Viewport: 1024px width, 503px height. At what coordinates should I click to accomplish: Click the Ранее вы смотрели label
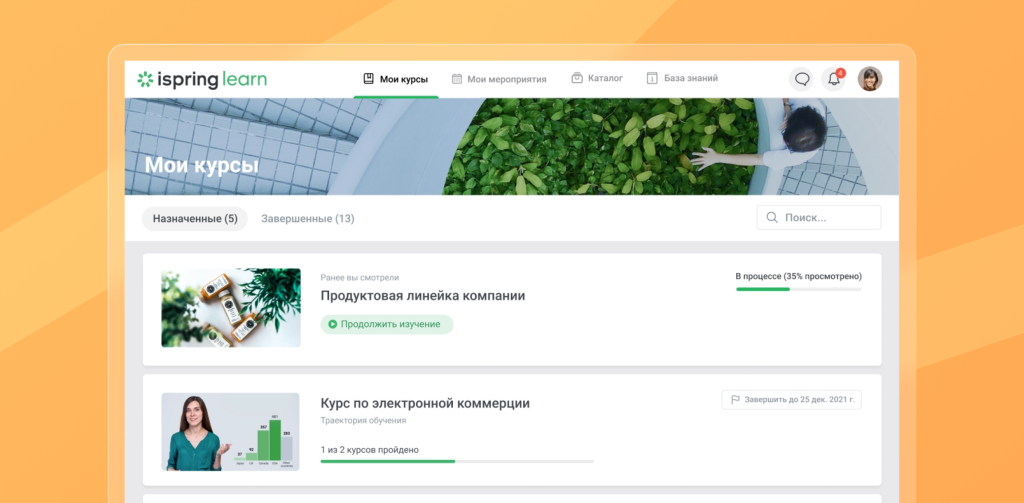(360, 278)
